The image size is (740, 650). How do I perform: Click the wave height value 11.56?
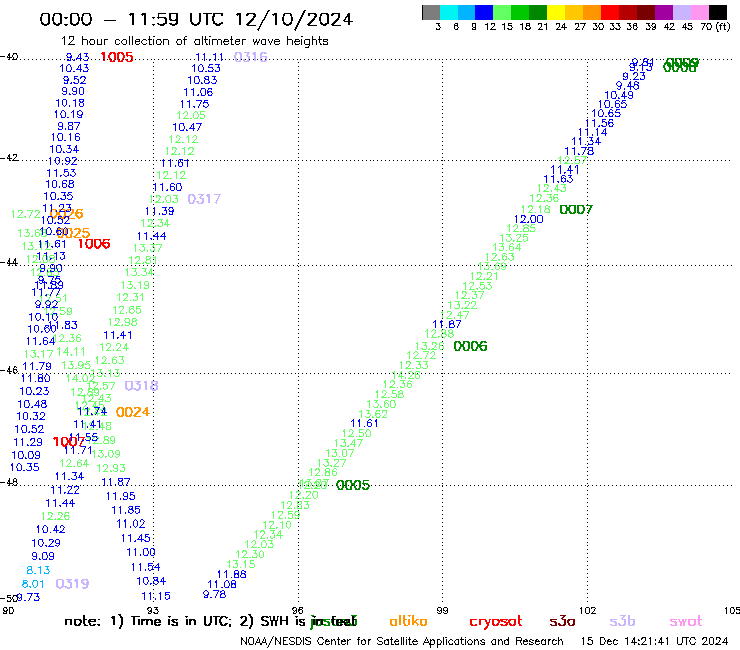599,123
